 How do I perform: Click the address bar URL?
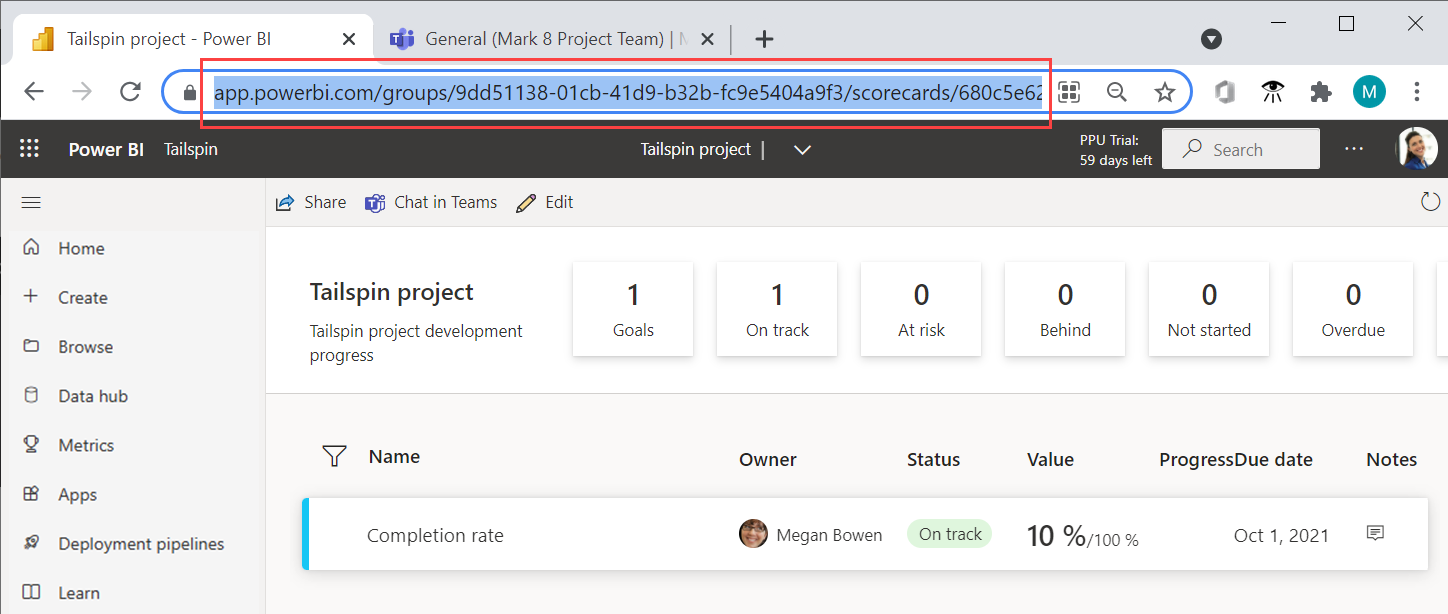click(x=628, y=93)
